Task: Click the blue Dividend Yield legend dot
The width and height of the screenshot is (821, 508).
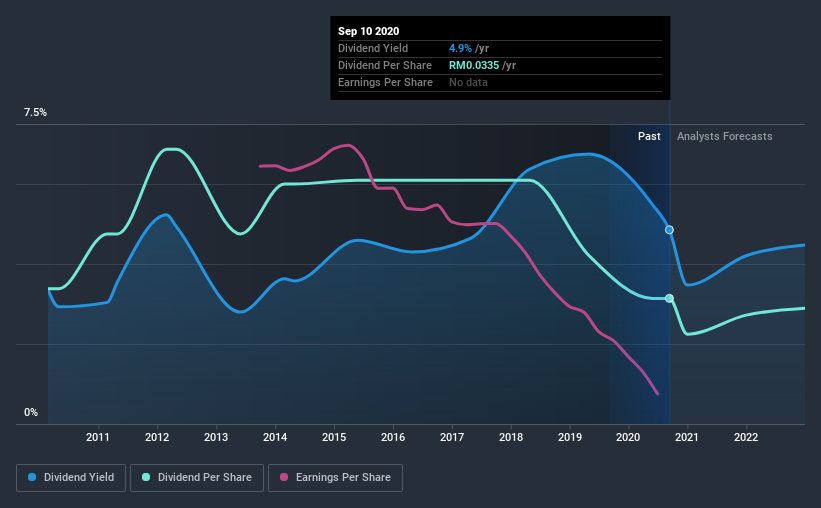Action: click(32, 477)
